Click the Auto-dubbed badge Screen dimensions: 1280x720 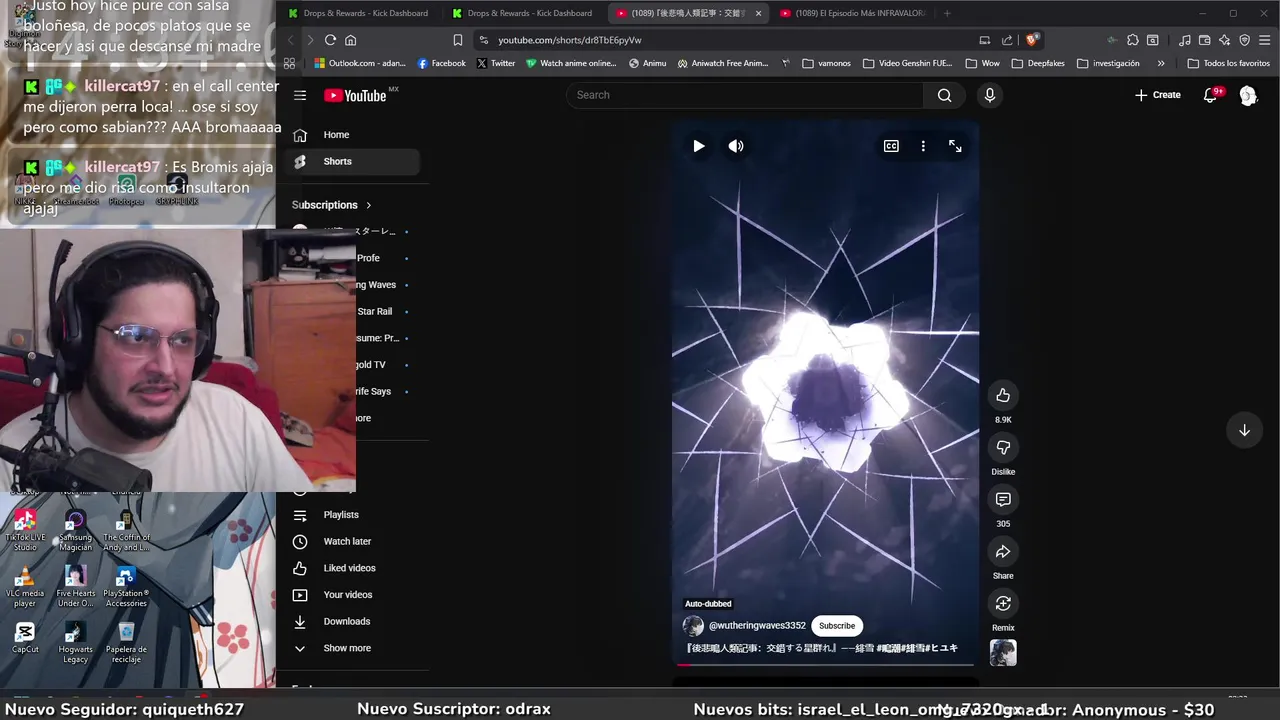click(708, 604)
